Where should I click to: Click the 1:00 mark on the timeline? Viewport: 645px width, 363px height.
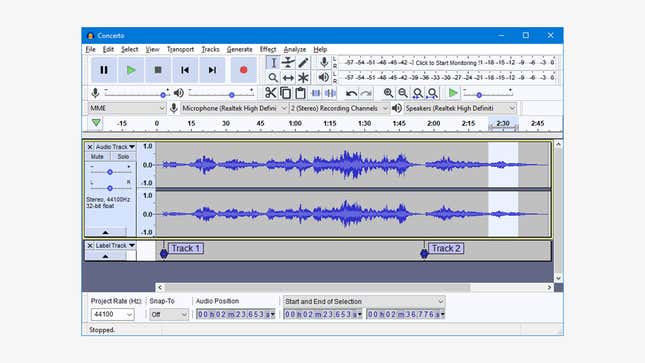pos(295,123)
